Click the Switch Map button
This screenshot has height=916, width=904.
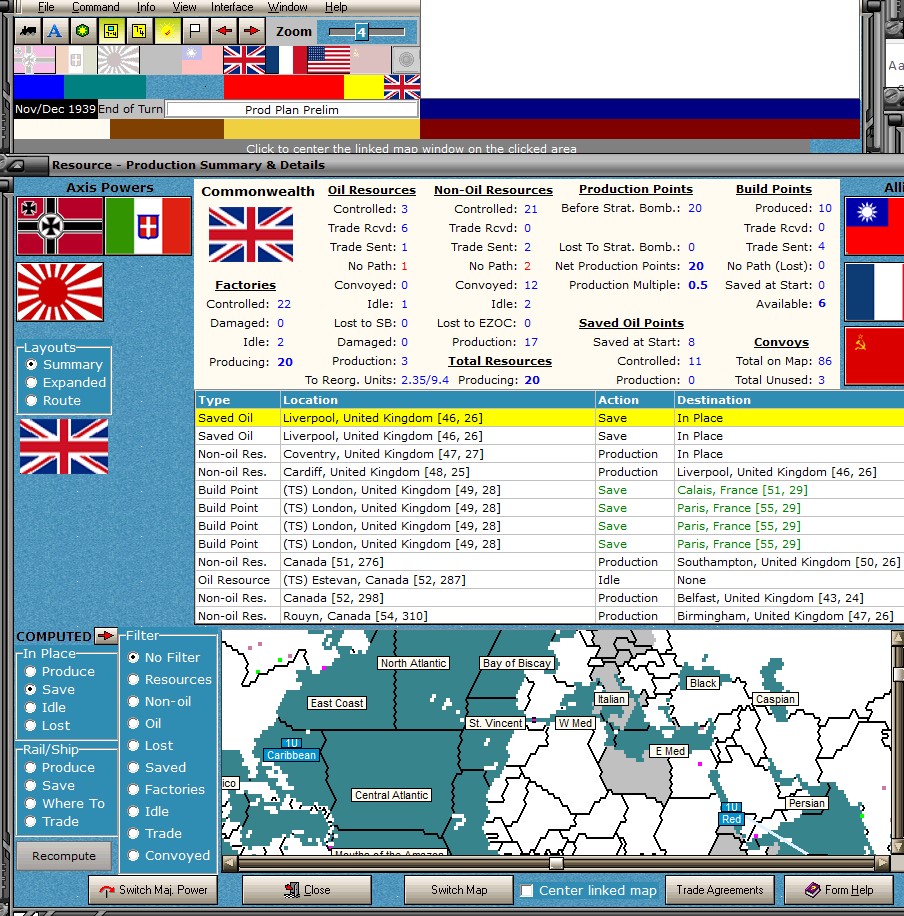[x=459, y=890]
